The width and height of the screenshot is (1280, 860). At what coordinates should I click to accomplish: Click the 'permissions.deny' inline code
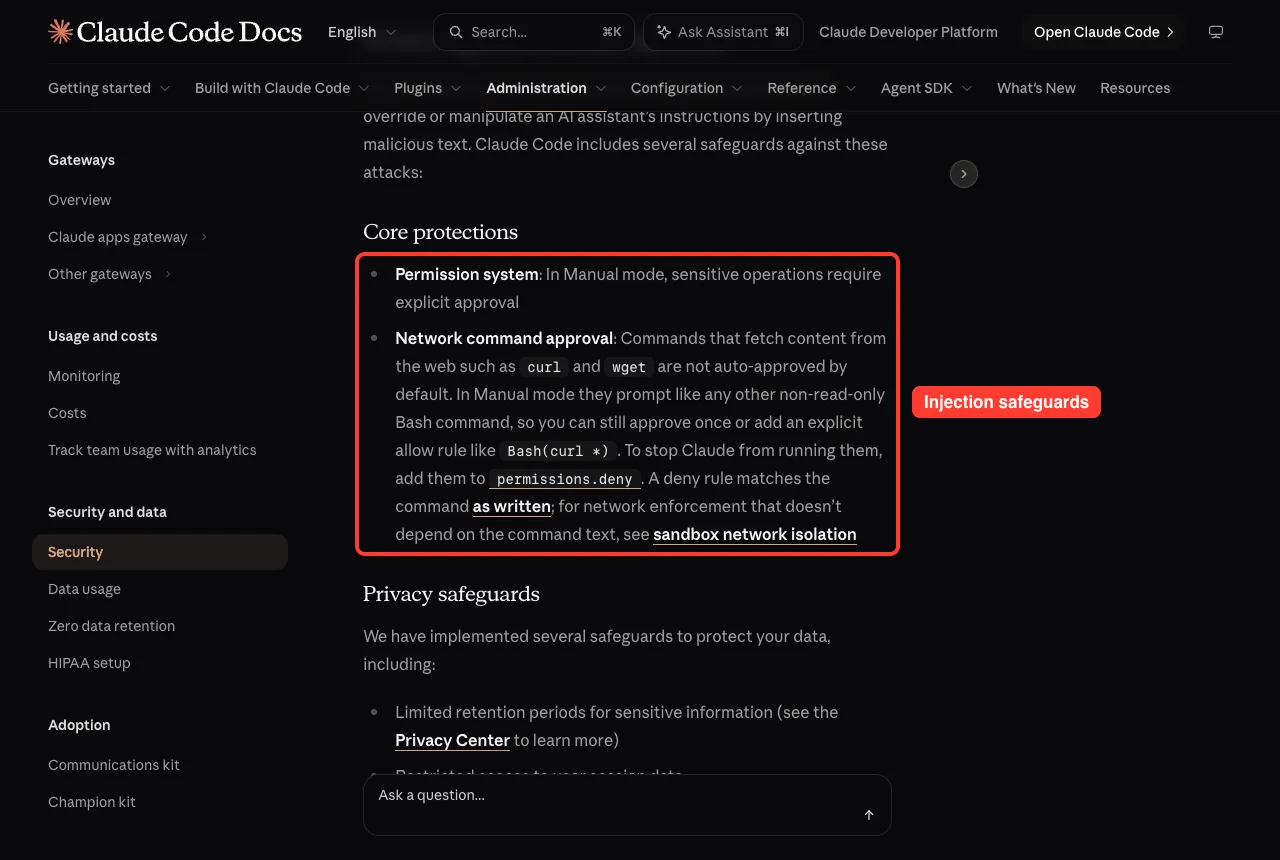click(565, 479)
